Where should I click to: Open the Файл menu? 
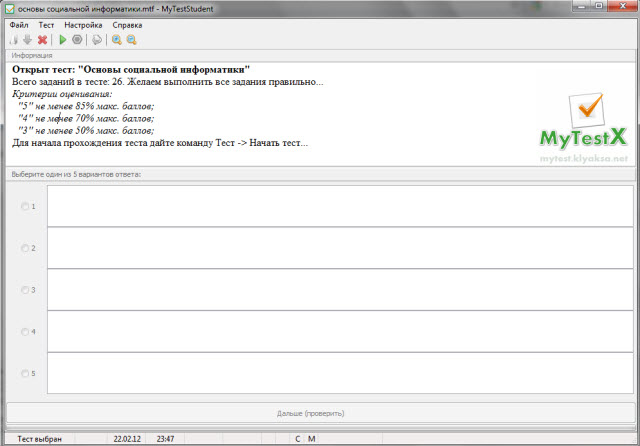tap(19, 23)
